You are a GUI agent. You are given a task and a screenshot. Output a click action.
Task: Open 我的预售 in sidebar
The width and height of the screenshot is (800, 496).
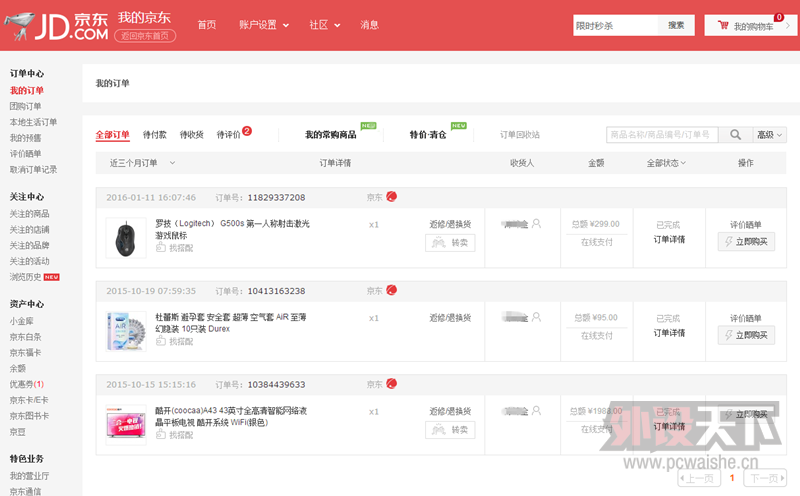click(x=26, y=138)
